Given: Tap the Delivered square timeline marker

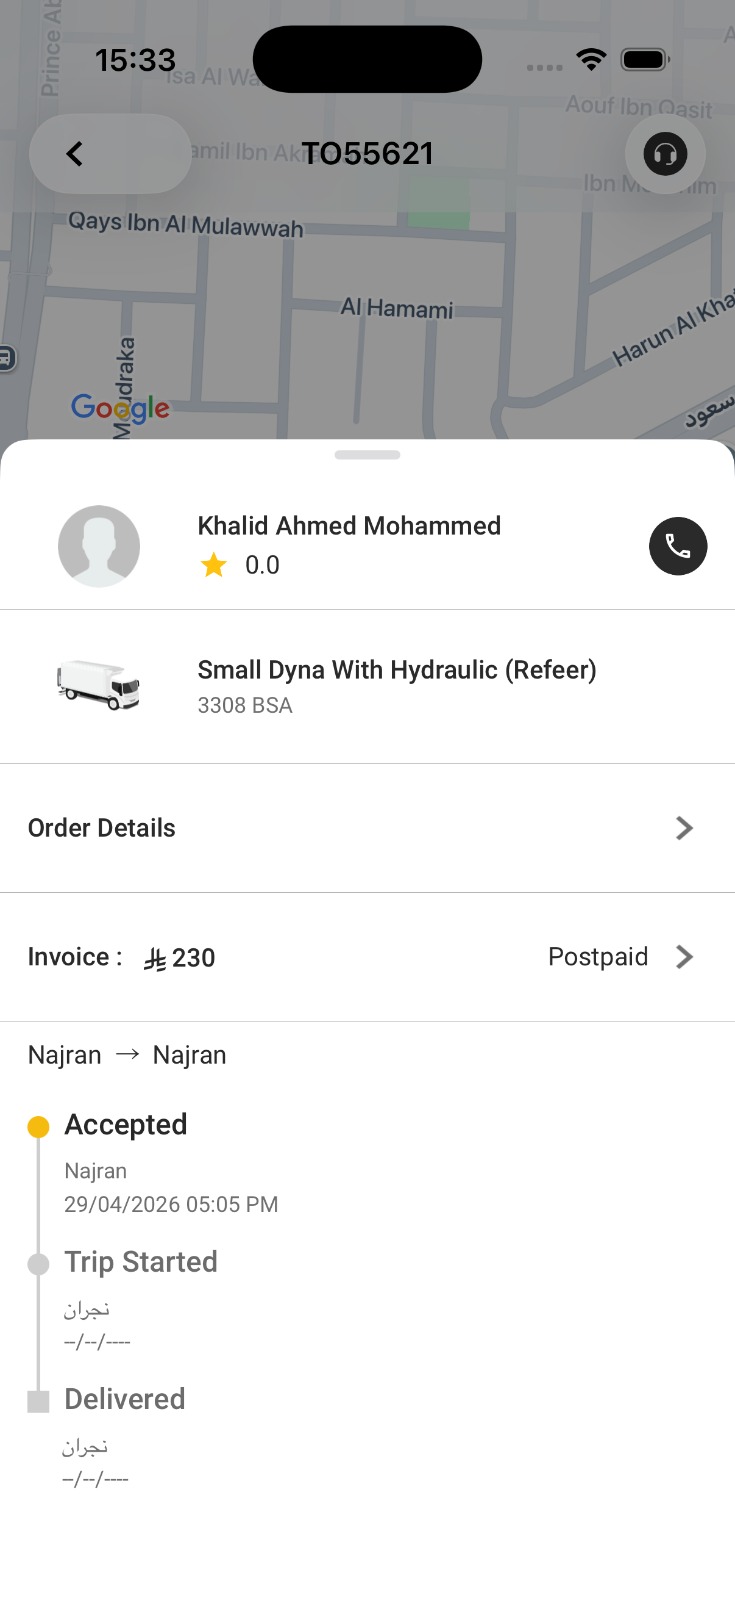Looking at the screenshot, I should 38,1401.
